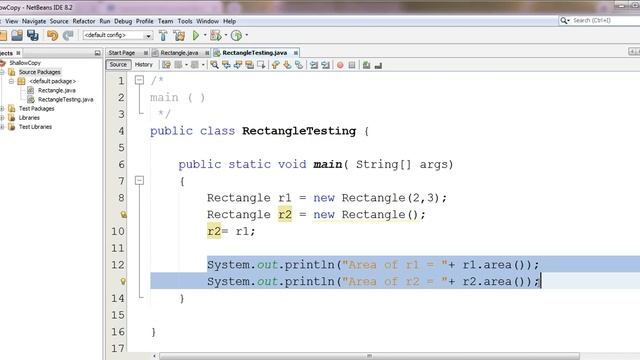The image size is (640, 360).
Task: Click the line "r2= r1;" in editor
Action: 231,231
